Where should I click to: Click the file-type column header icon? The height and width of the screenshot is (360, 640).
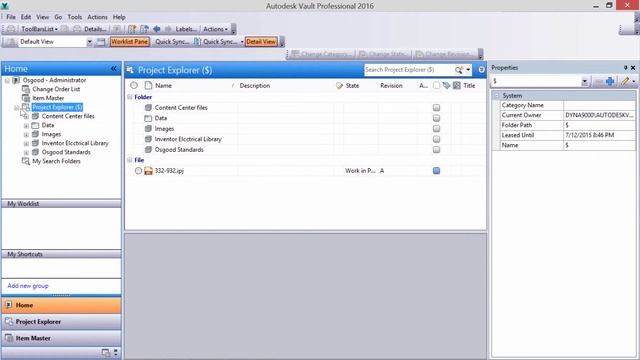(x=149, y=85)
